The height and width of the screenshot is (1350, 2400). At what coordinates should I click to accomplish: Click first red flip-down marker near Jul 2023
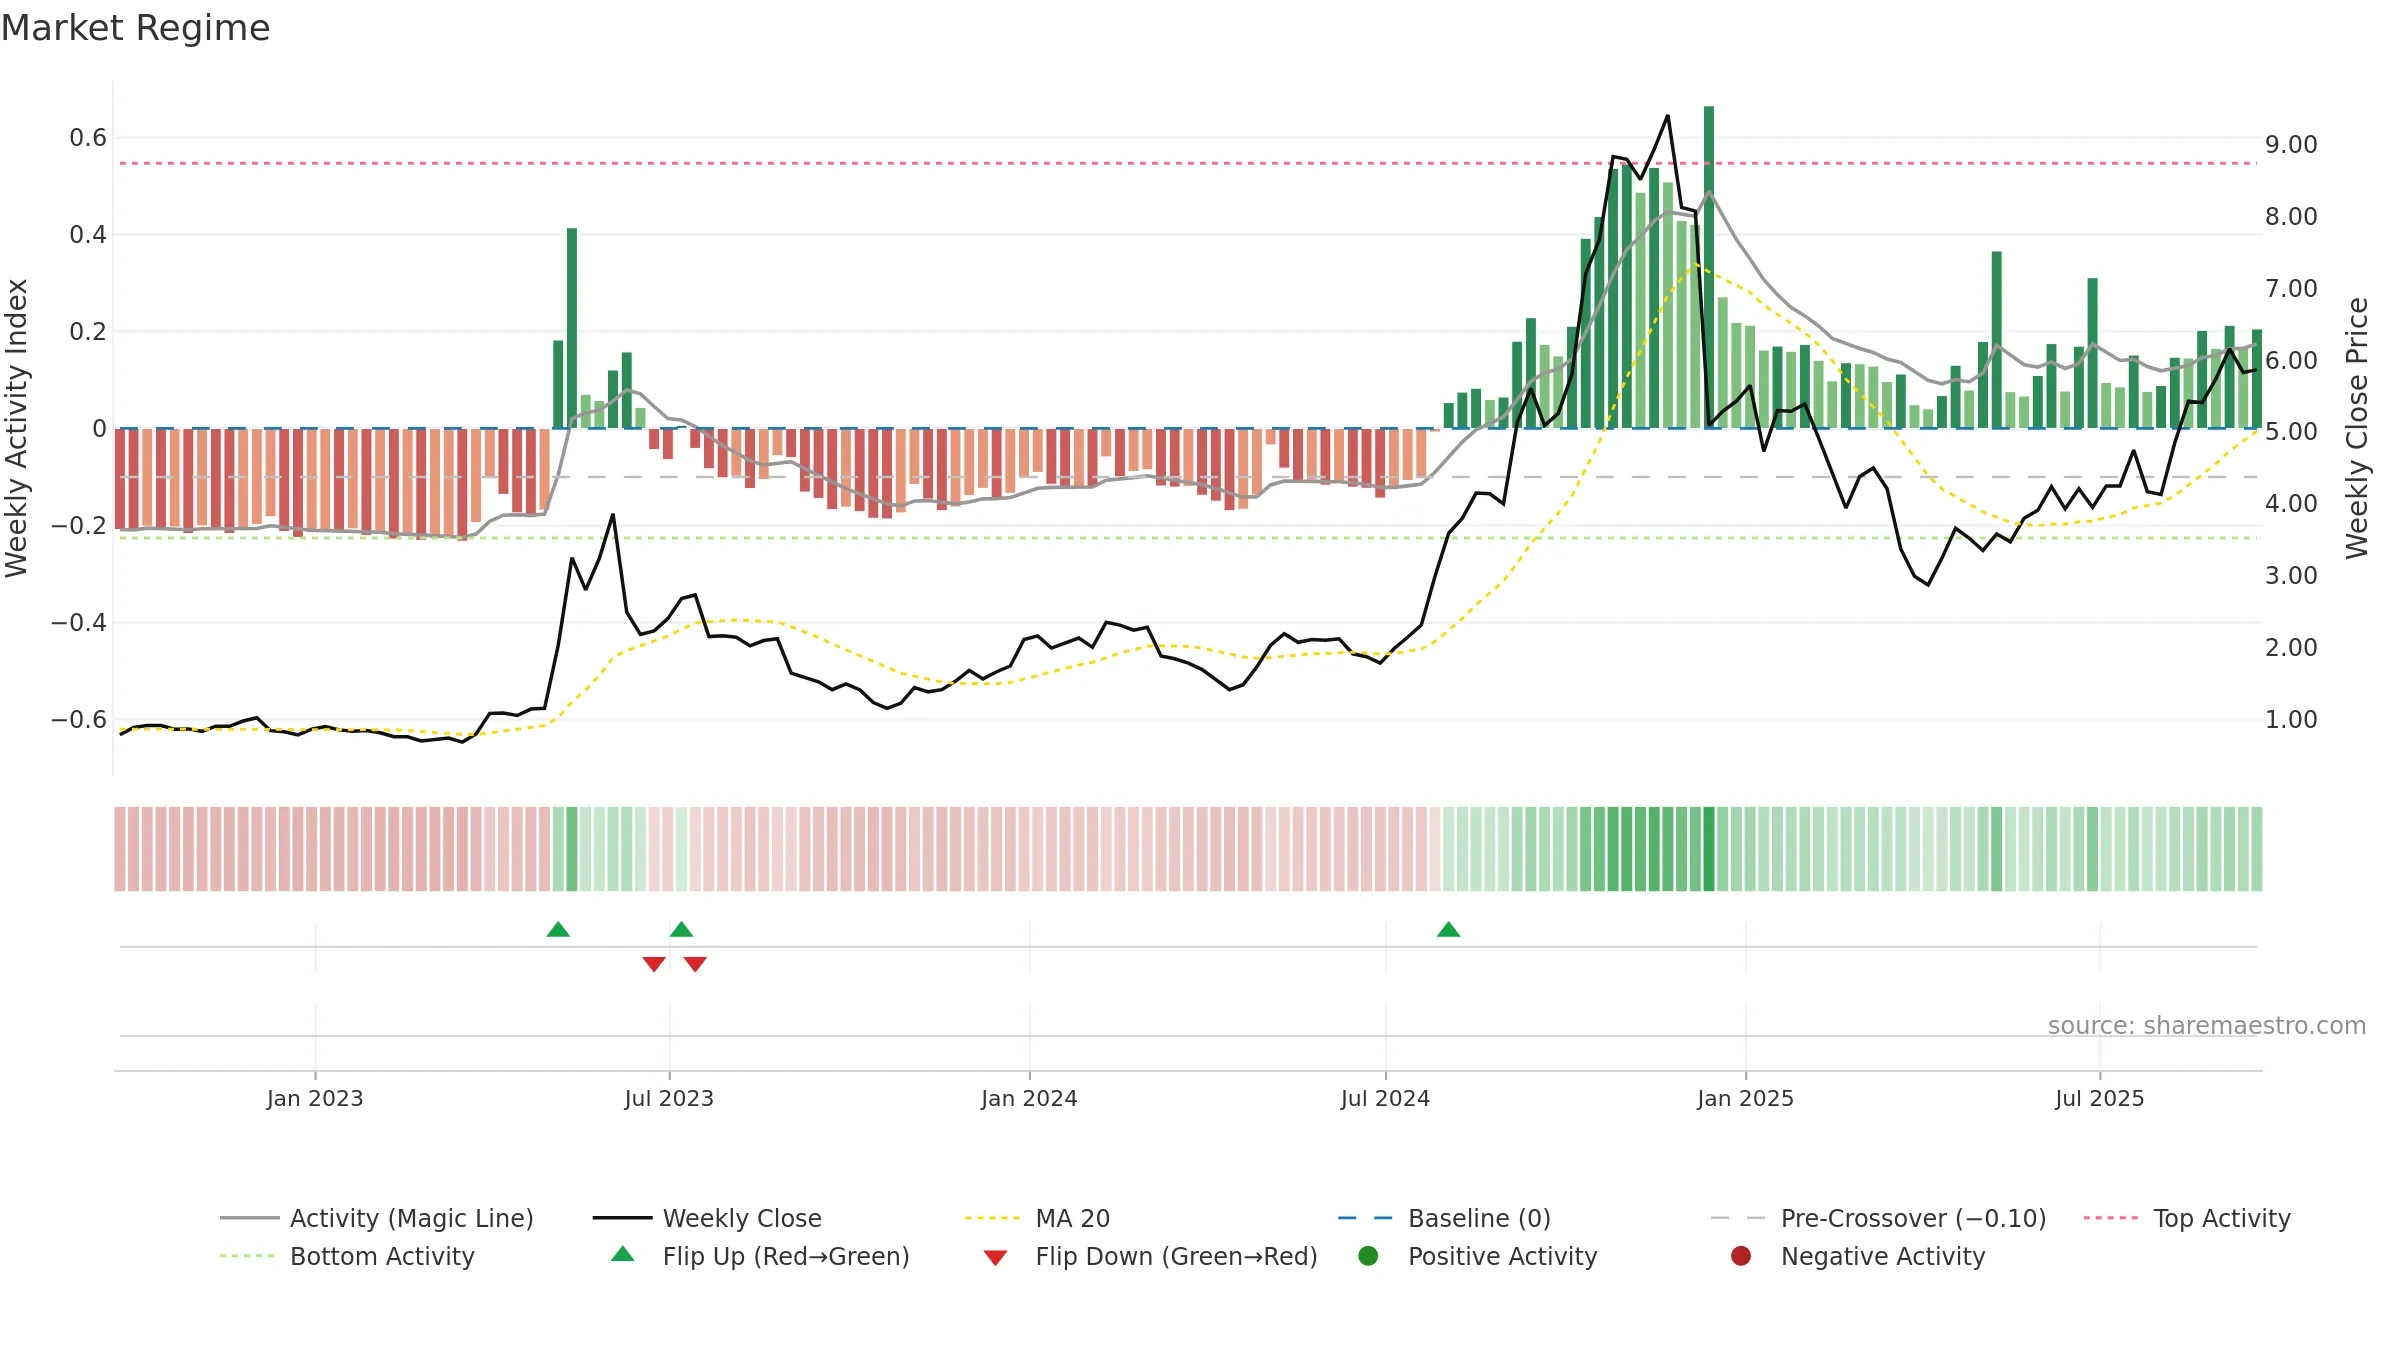(654, 964)
